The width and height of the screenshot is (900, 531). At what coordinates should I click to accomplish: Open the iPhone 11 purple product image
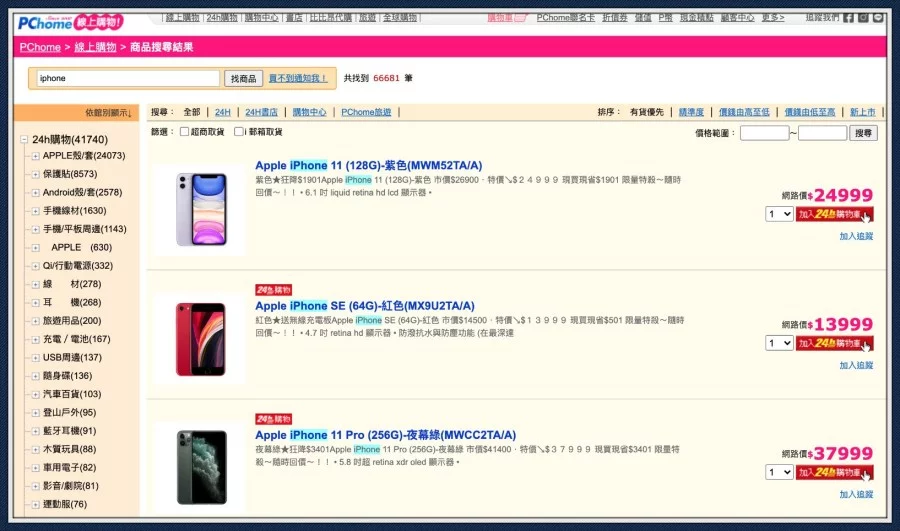pos(201,210)
